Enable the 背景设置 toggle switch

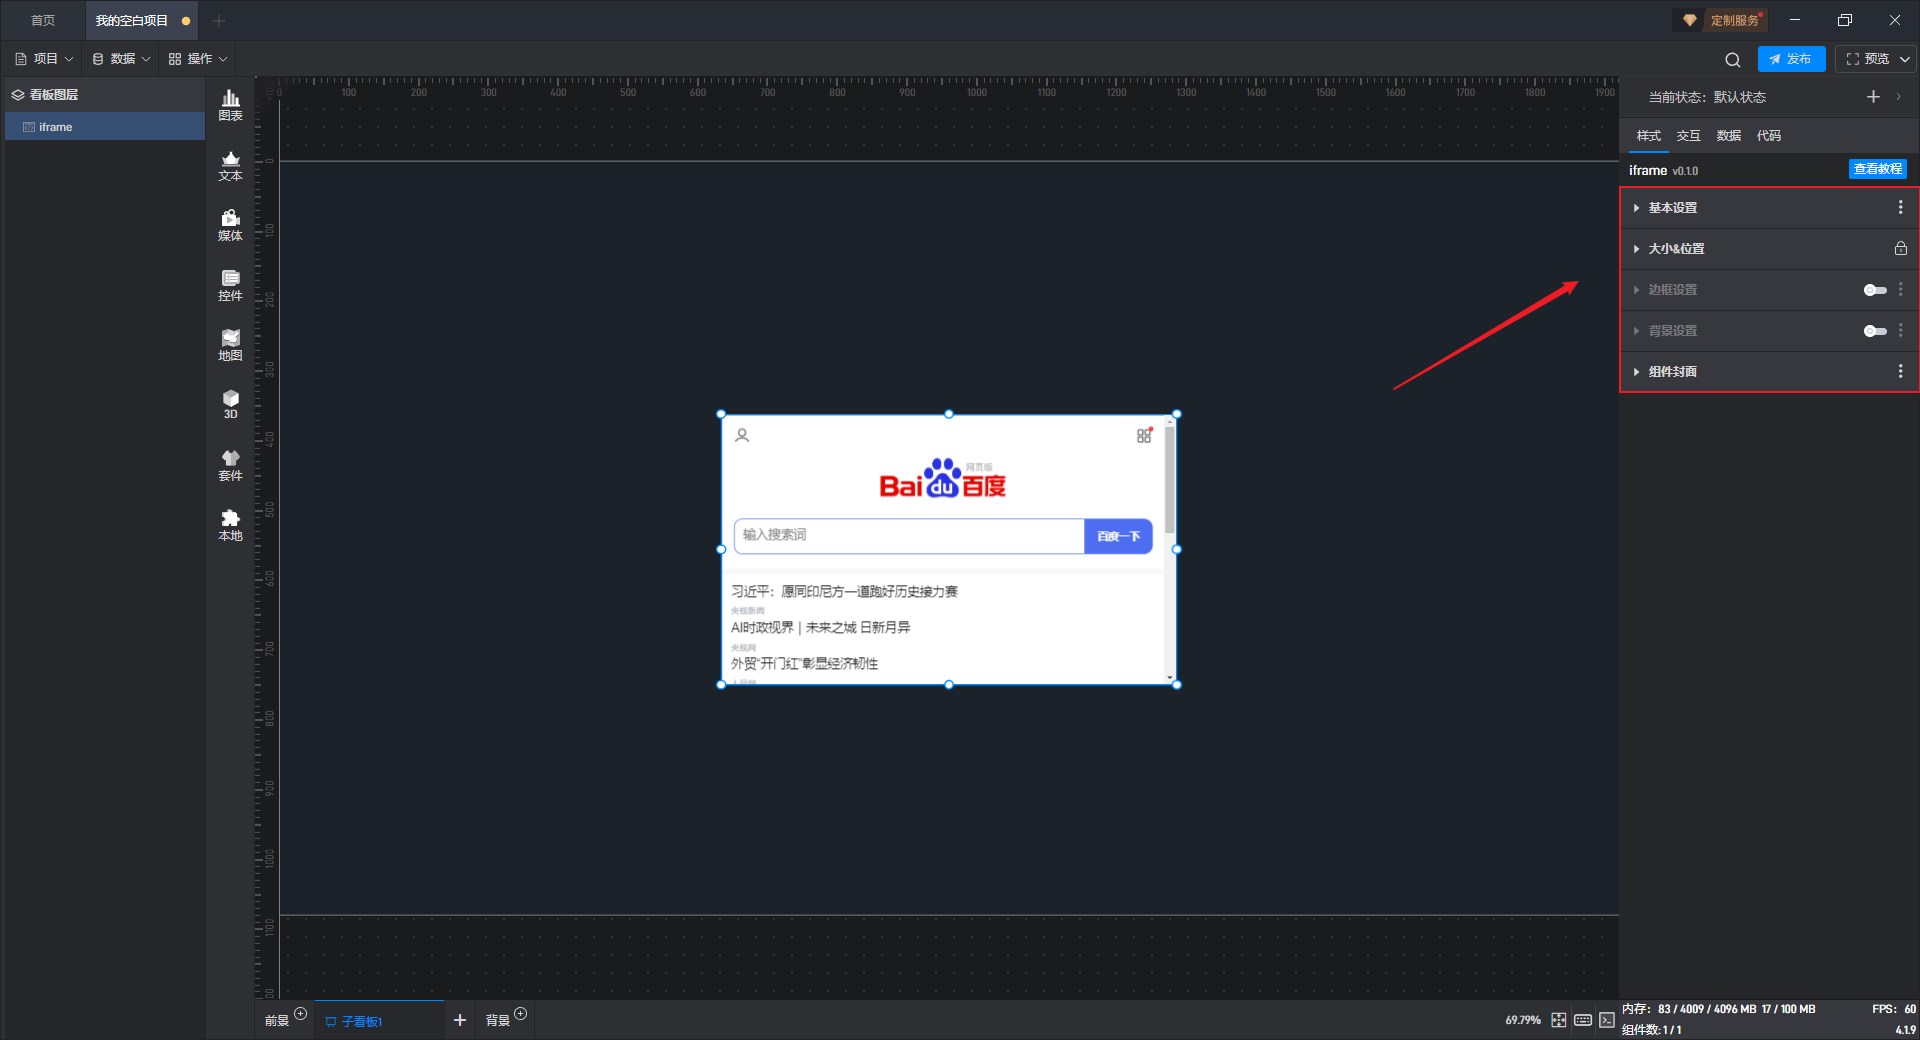pyautogui.click(x=1875, y=331)
